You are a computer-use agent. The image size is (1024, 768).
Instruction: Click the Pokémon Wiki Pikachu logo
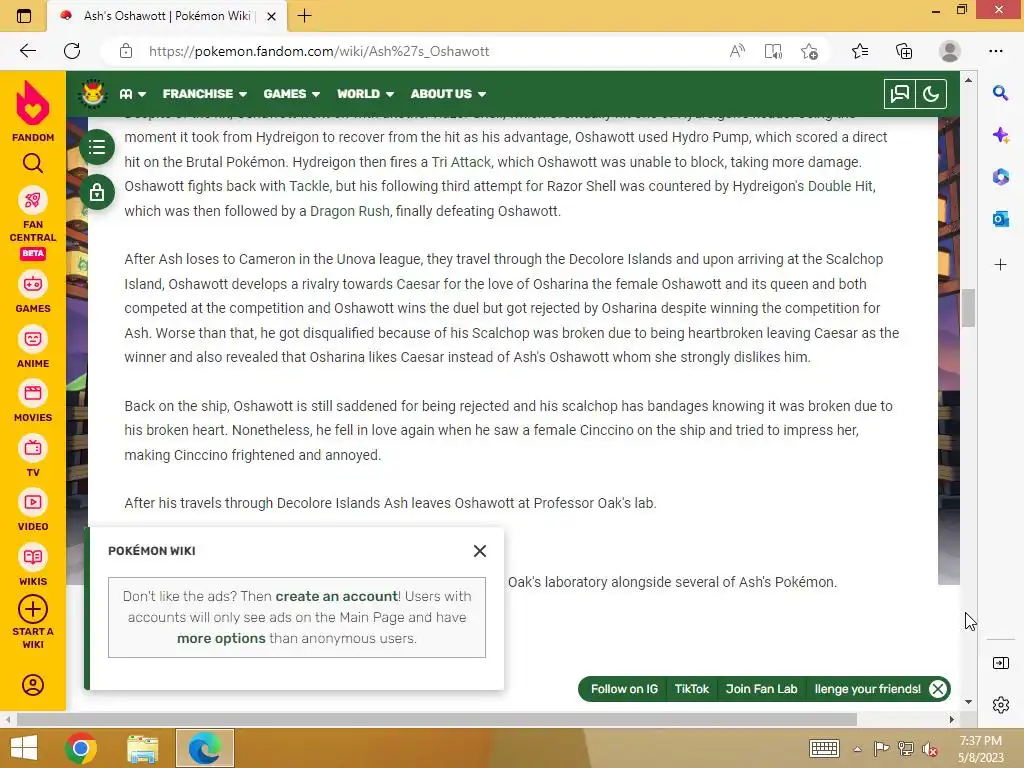point(92,94)
